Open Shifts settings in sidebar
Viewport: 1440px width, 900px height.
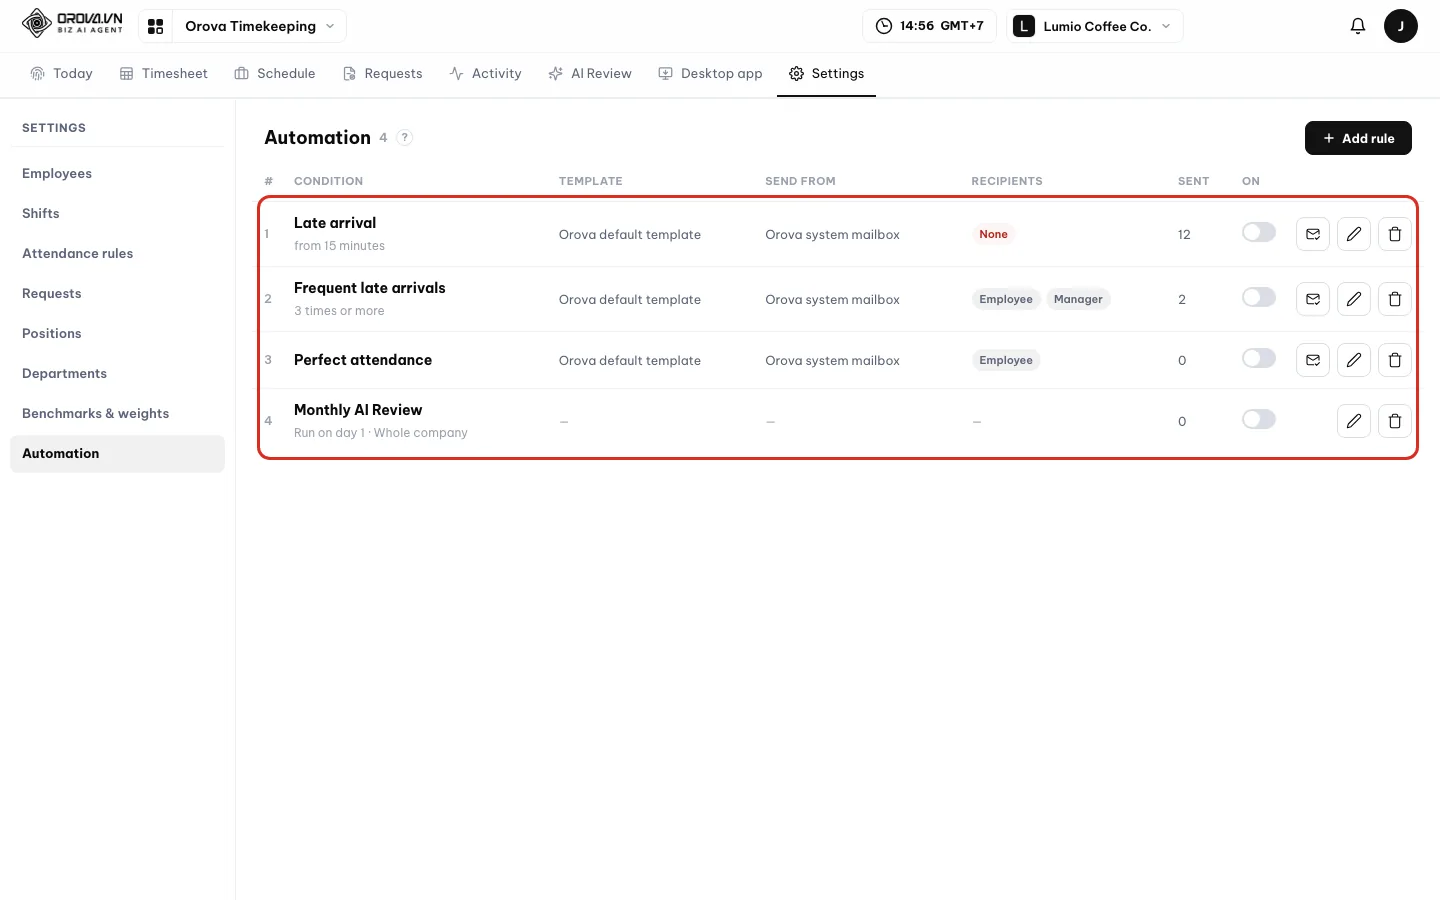point(117,214)
